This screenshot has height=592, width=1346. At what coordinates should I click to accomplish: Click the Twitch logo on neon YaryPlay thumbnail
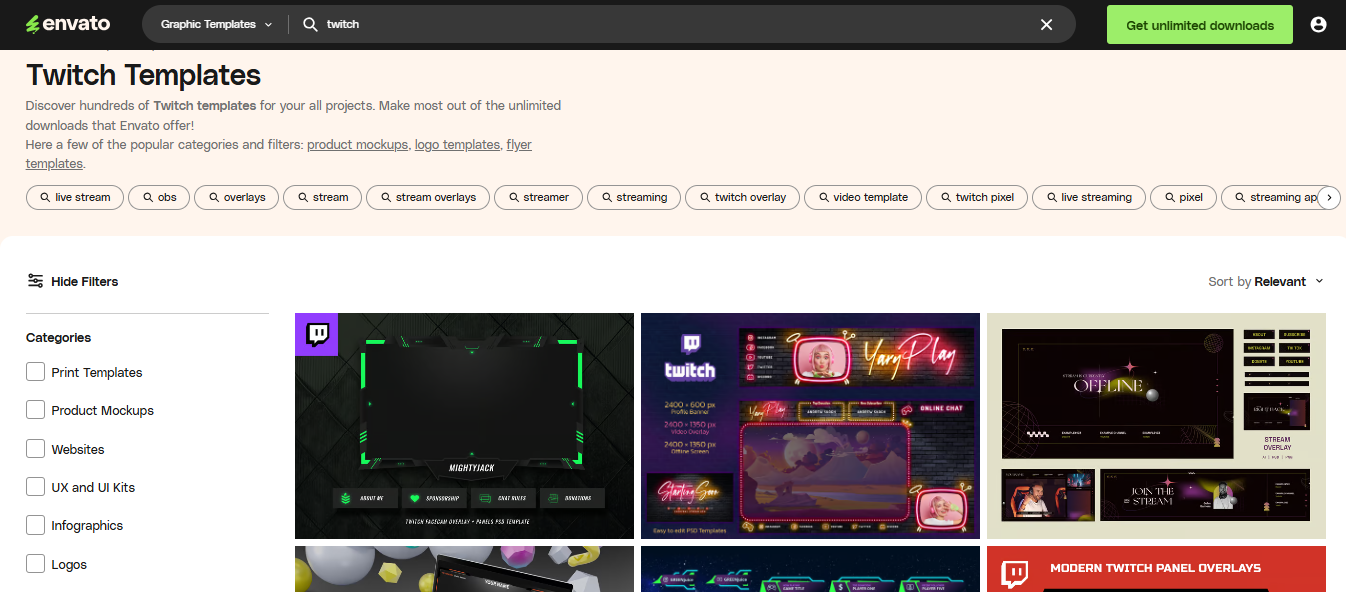690,357
